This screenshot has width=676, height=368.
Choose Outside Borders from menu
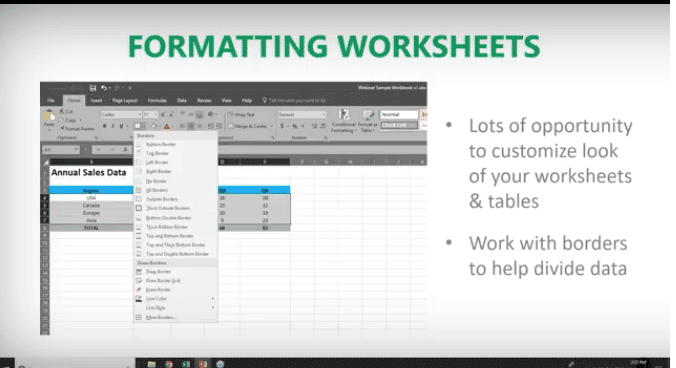point(175,199)
